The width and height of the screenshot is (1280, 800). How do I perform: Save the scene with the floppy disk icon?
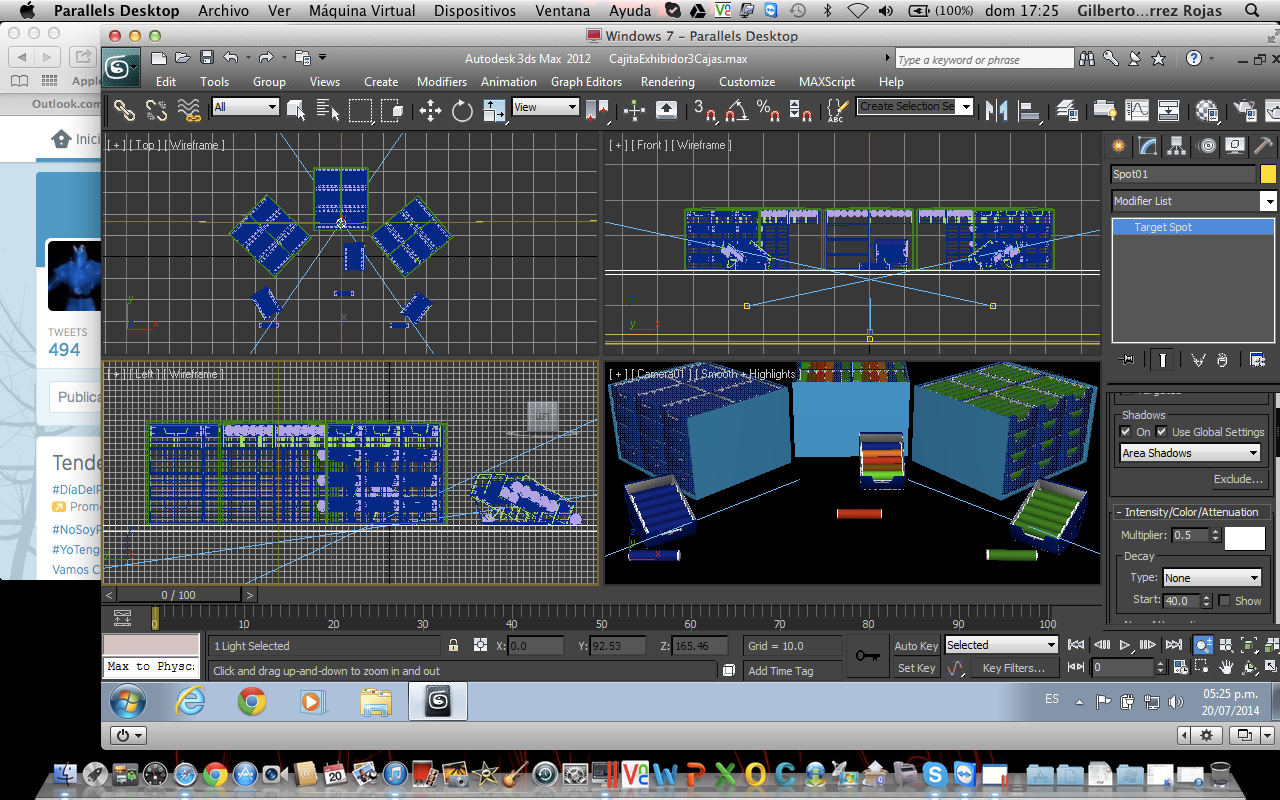(207, 58)
